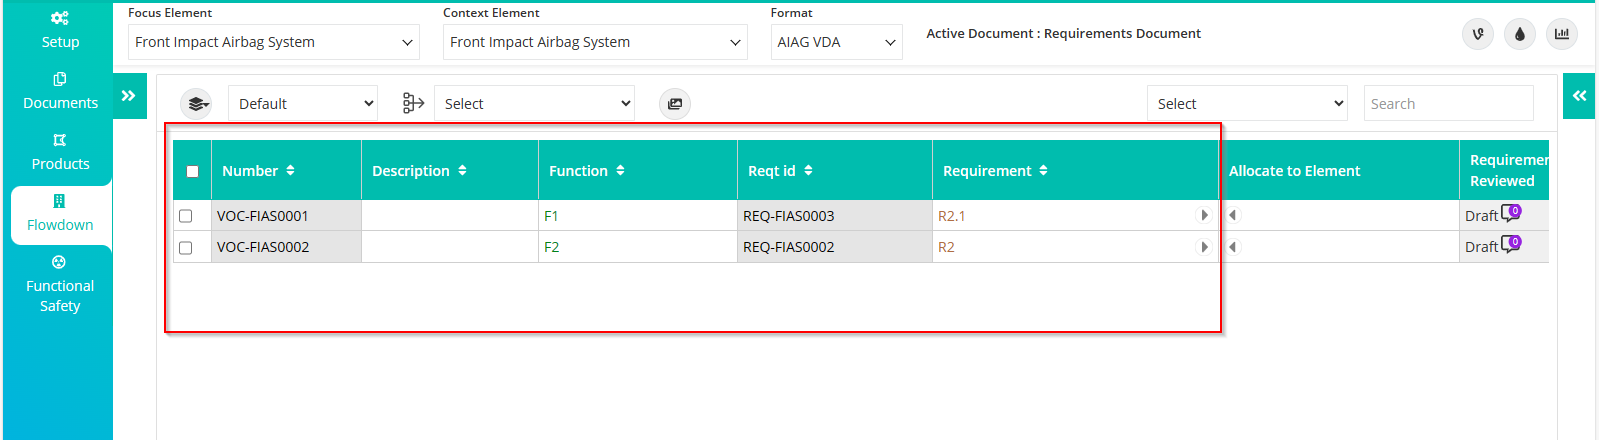Open the Default view dropdown
Viewport: 1599px width, 440px height.
pos(303,103)
